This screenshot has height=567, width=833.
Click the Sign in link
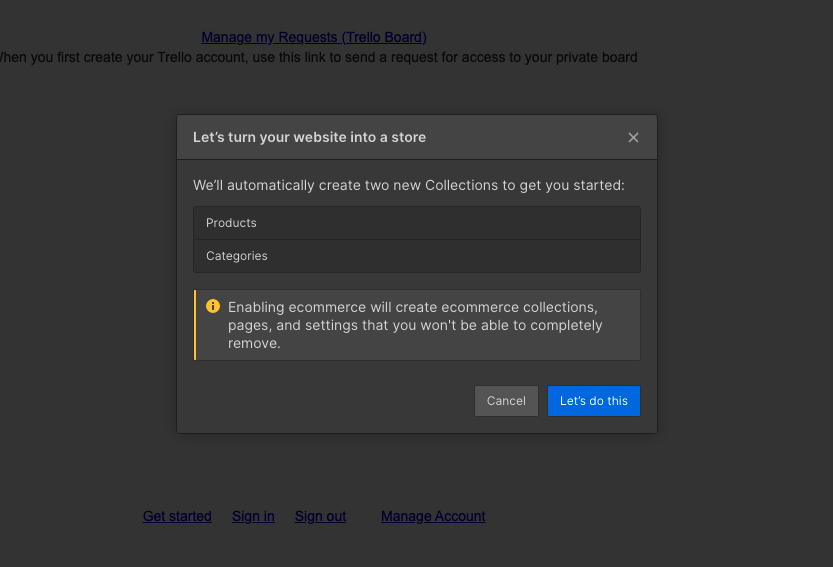pyautogui.click(x=253, y=516)
